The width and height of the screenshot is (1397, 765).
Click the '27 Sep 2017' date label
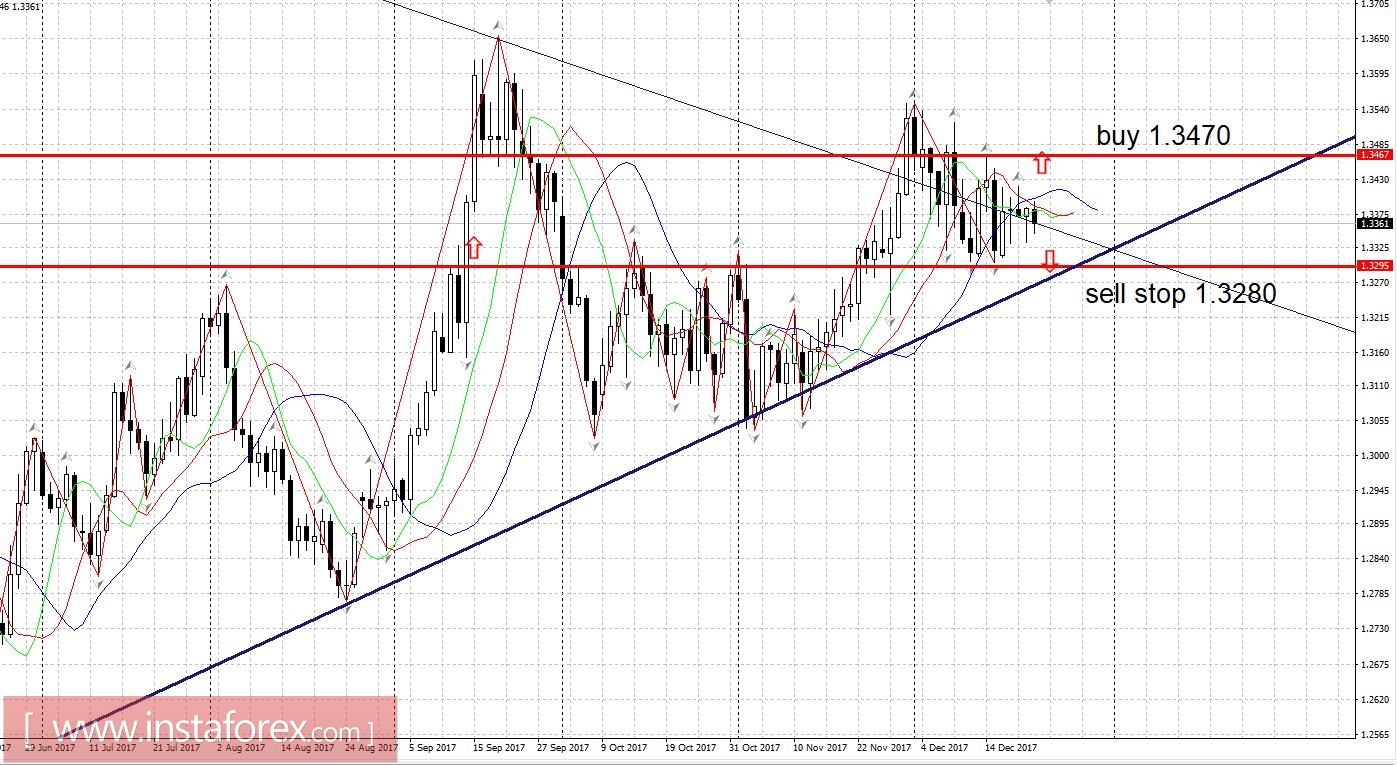[562, 747]
